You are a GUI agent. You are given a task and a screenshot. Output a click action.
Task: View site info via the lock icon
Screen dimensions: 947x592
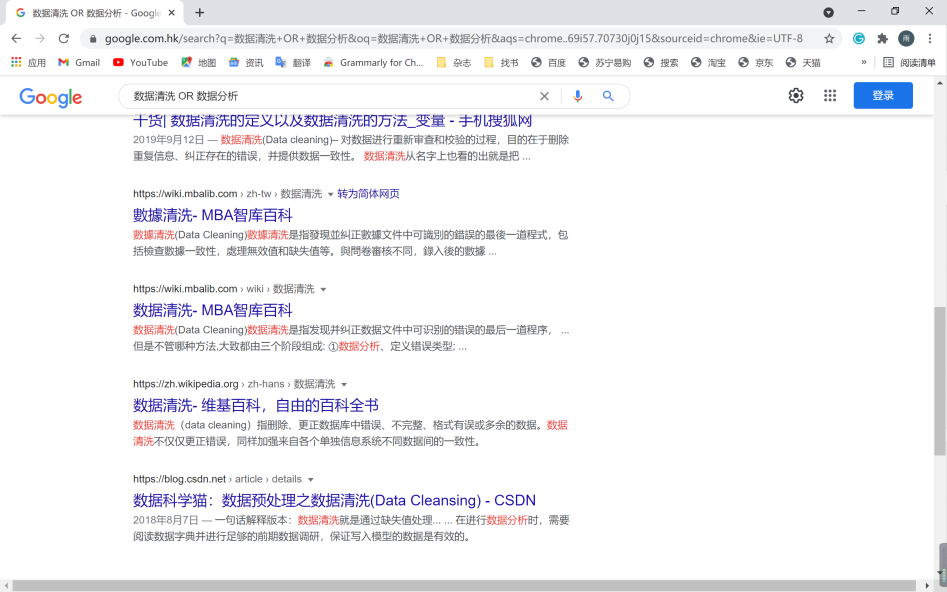tap(92, 39)
